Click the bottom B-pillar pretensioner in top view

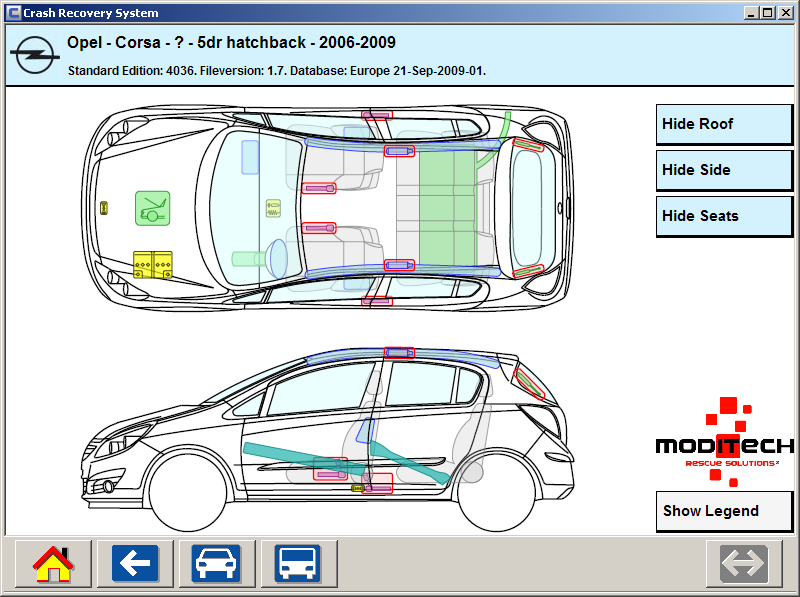(x=377, y=301)
